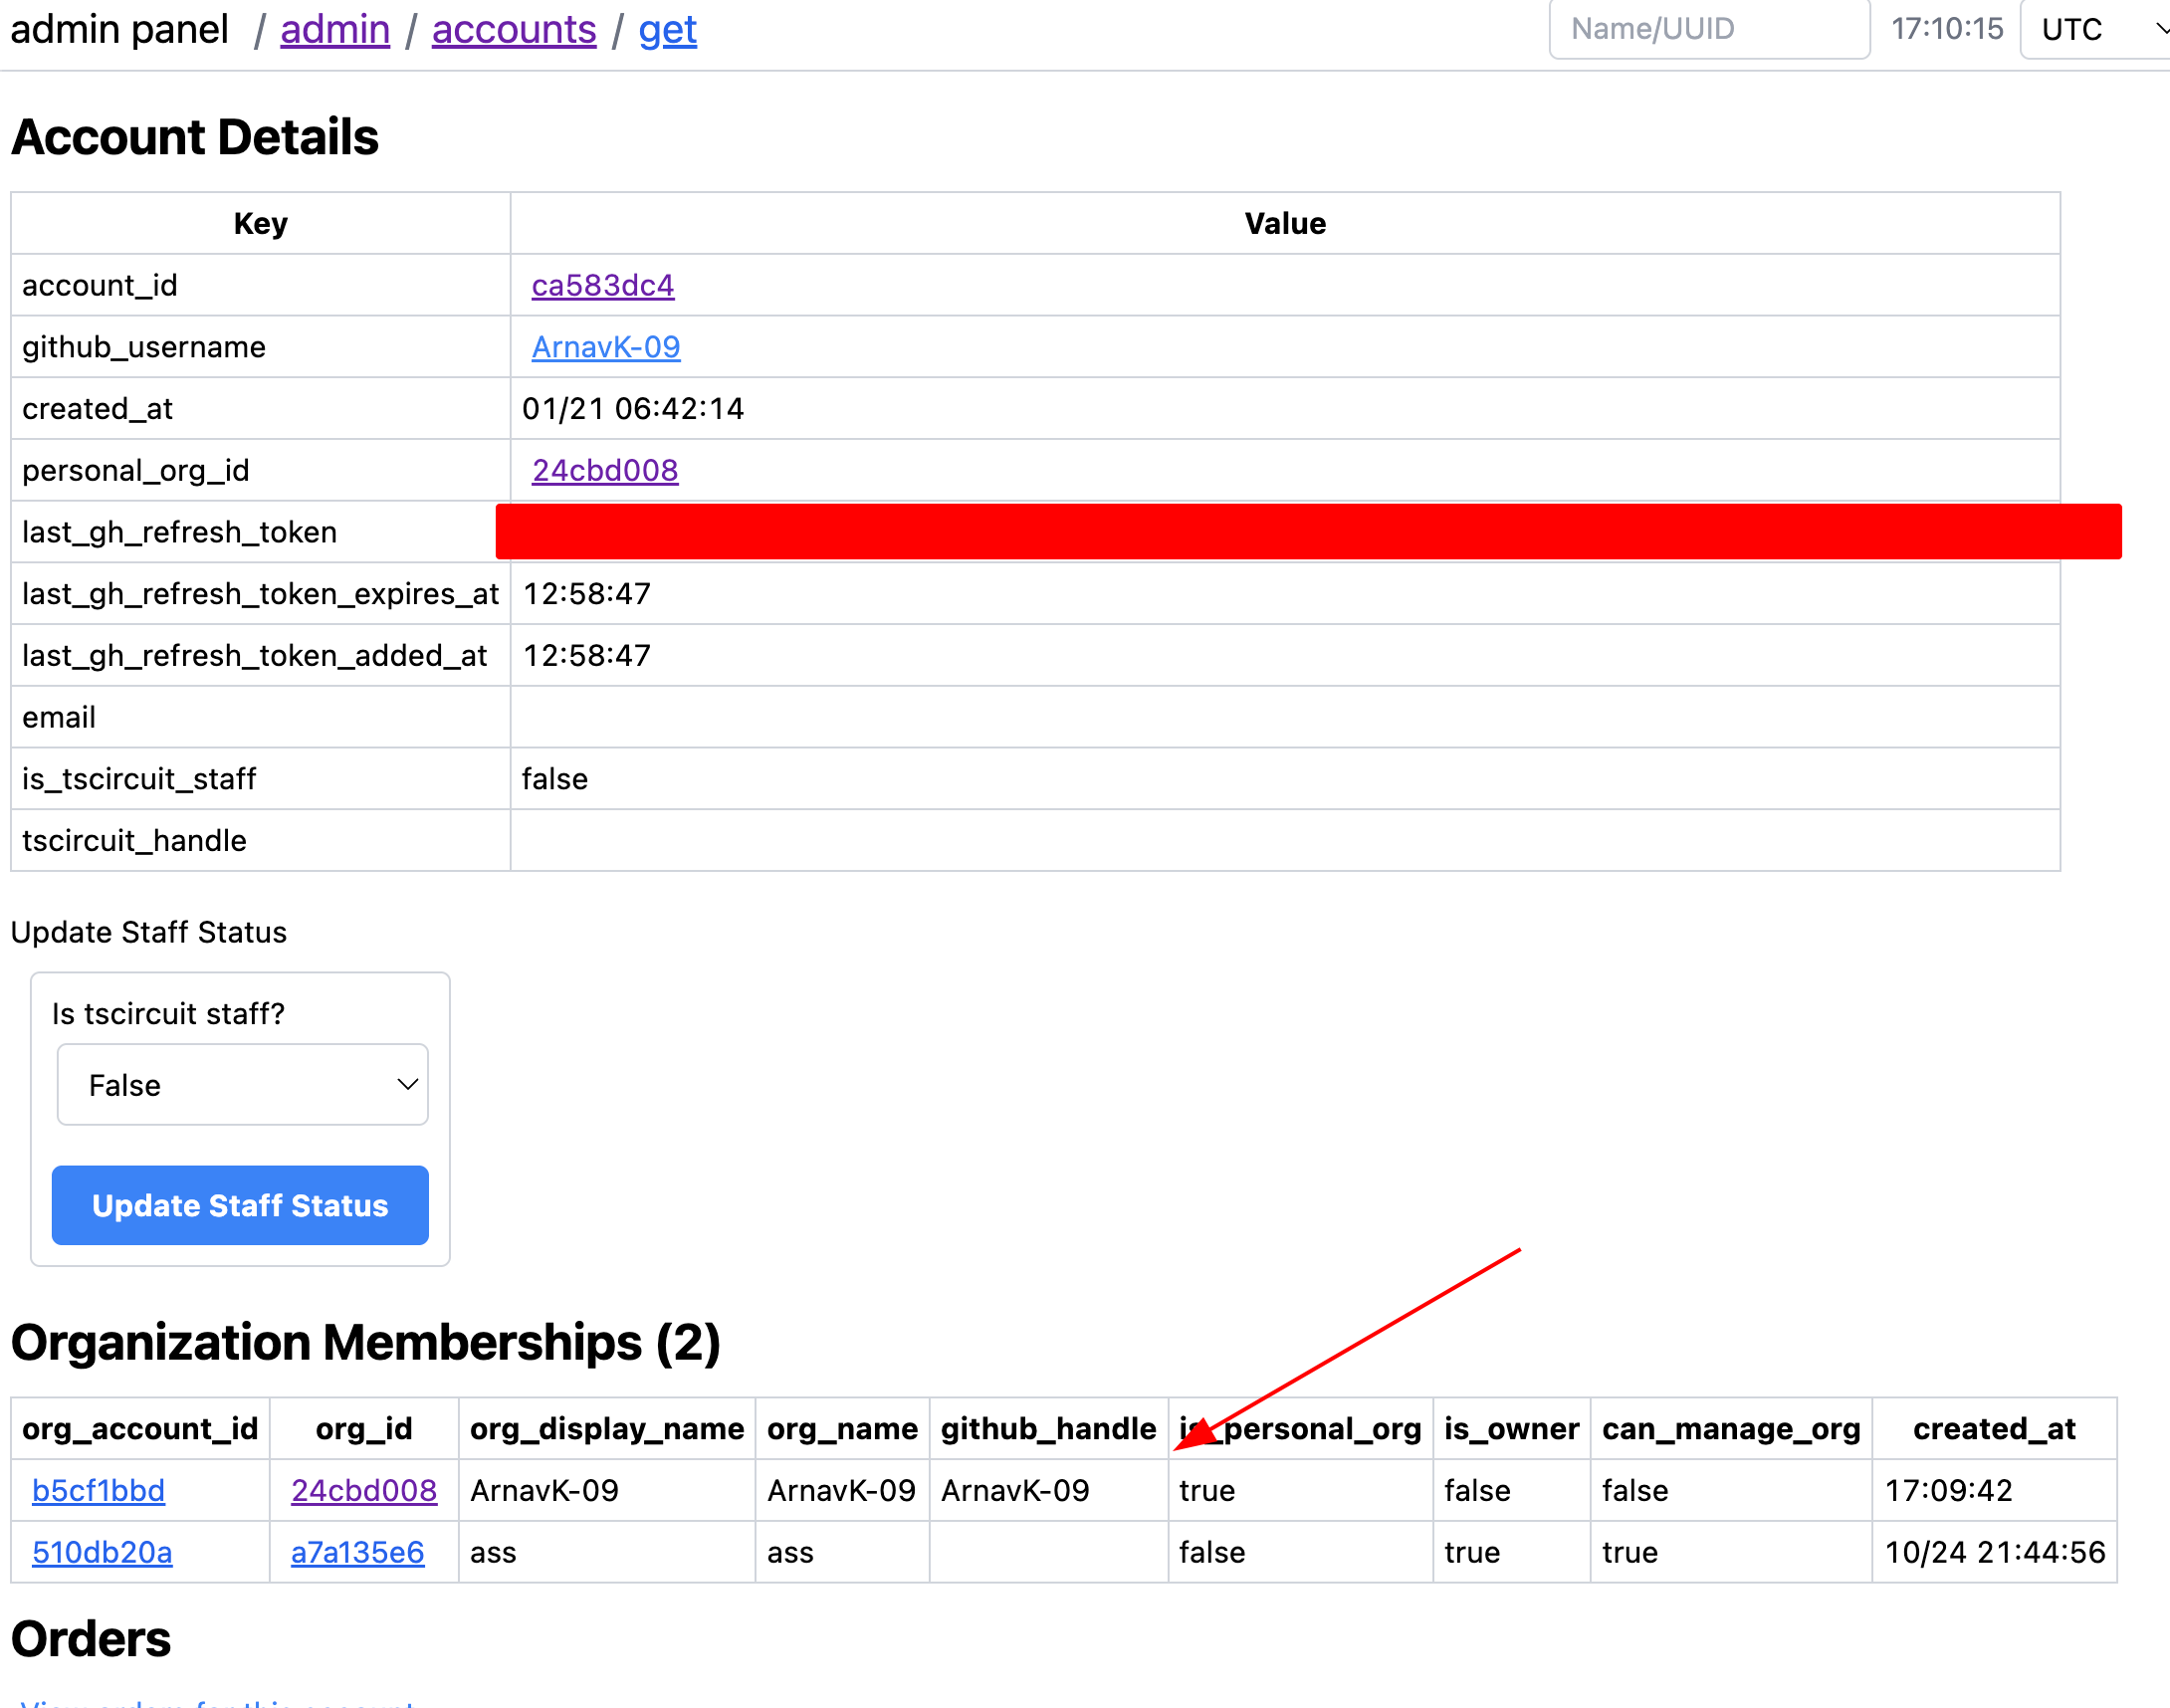
Task: Open account ID ca583dc4 link
Action: (x=602, y=285)
